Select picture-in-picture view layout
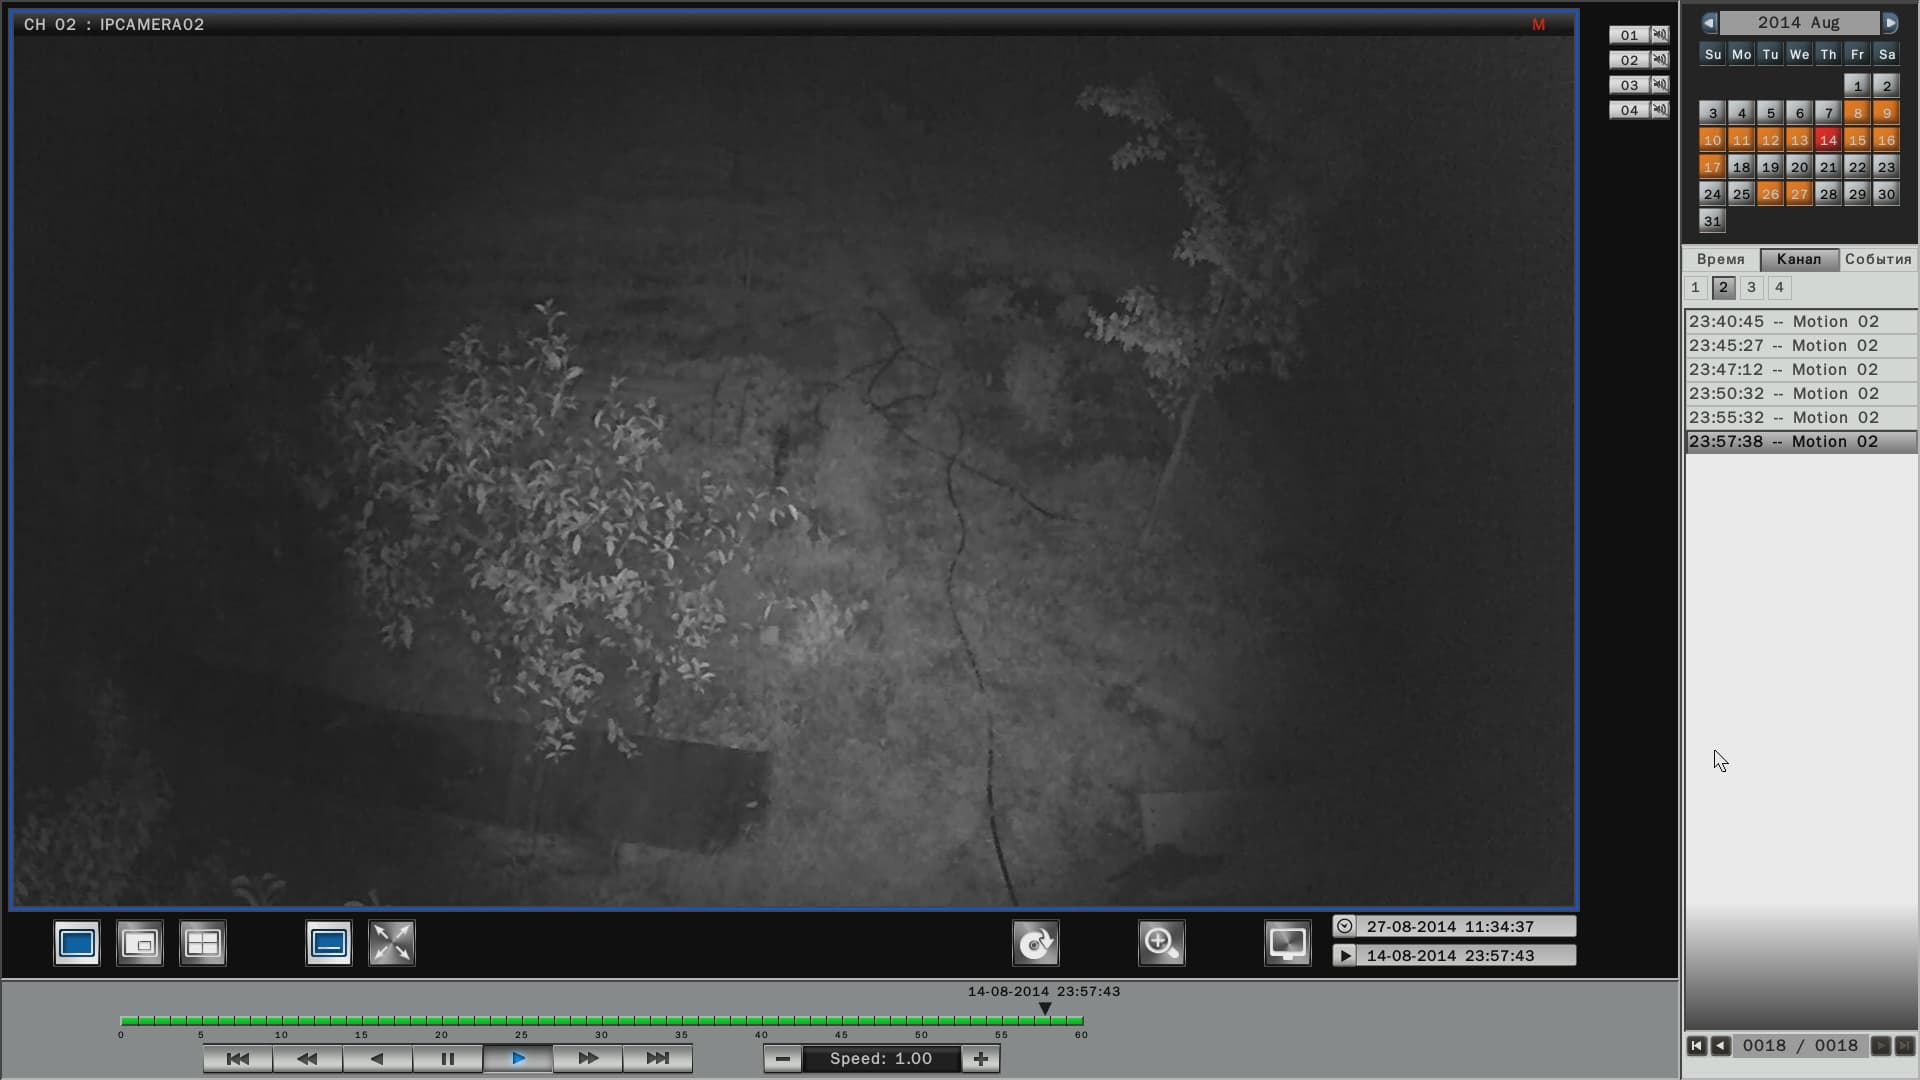 [x=140, y=943]
